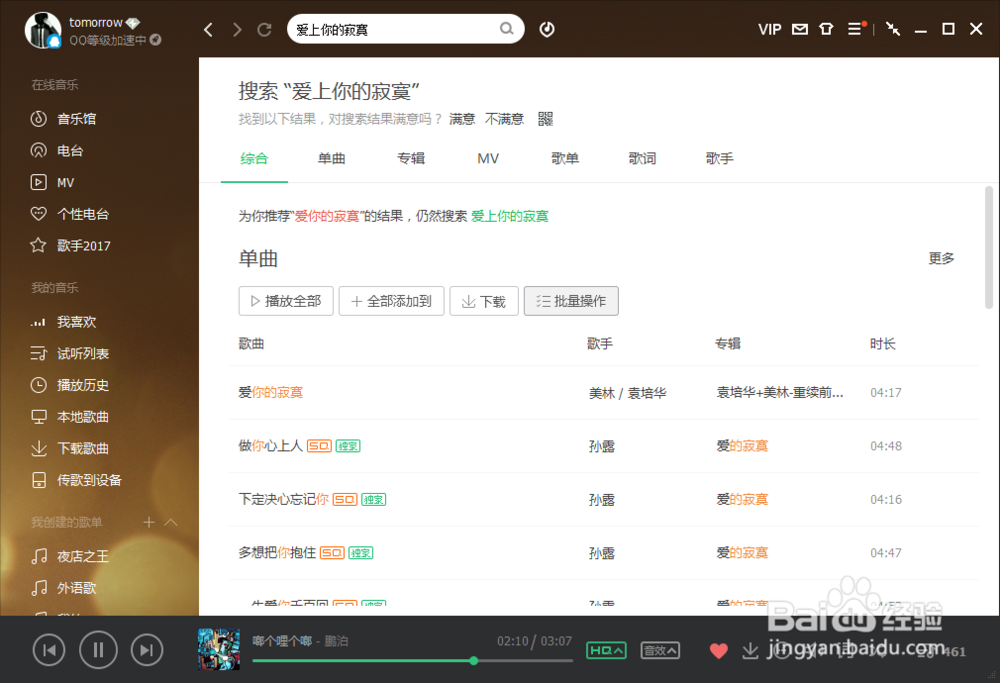Pause playback with the pause button

click(x=98, y=649)
